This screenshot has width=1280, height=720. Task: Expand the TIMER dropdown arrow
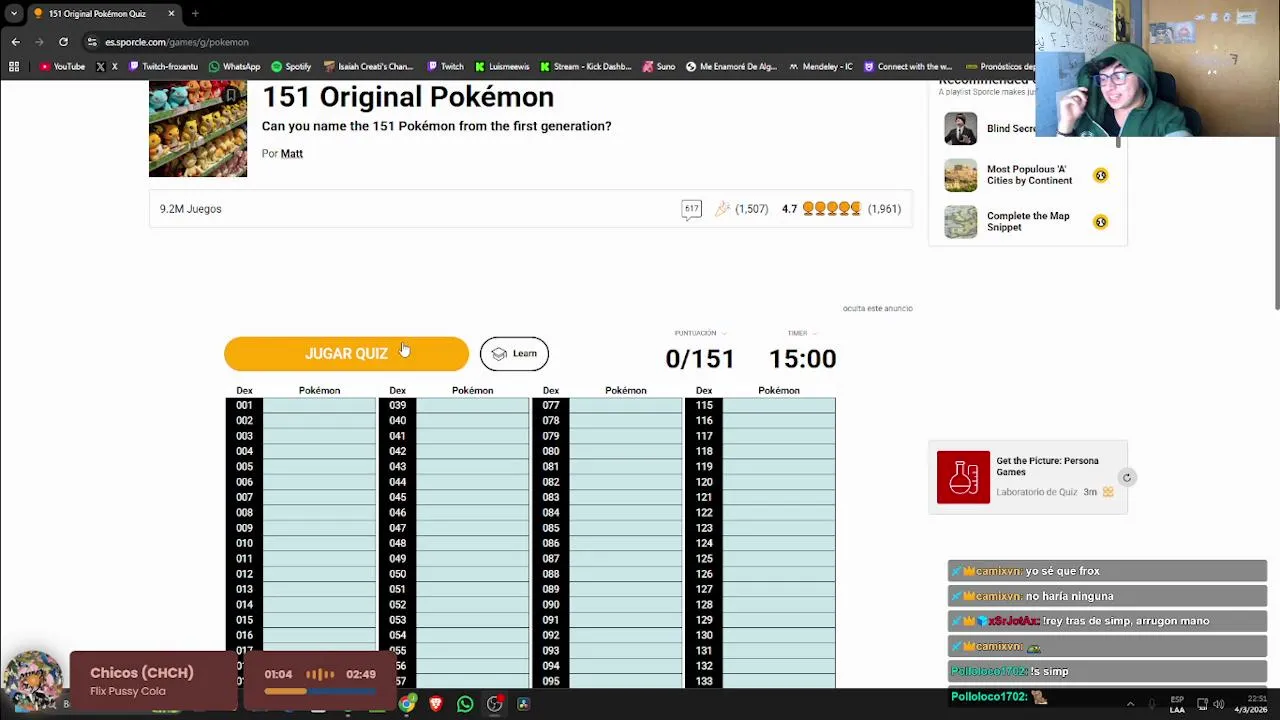coord(814,333)
